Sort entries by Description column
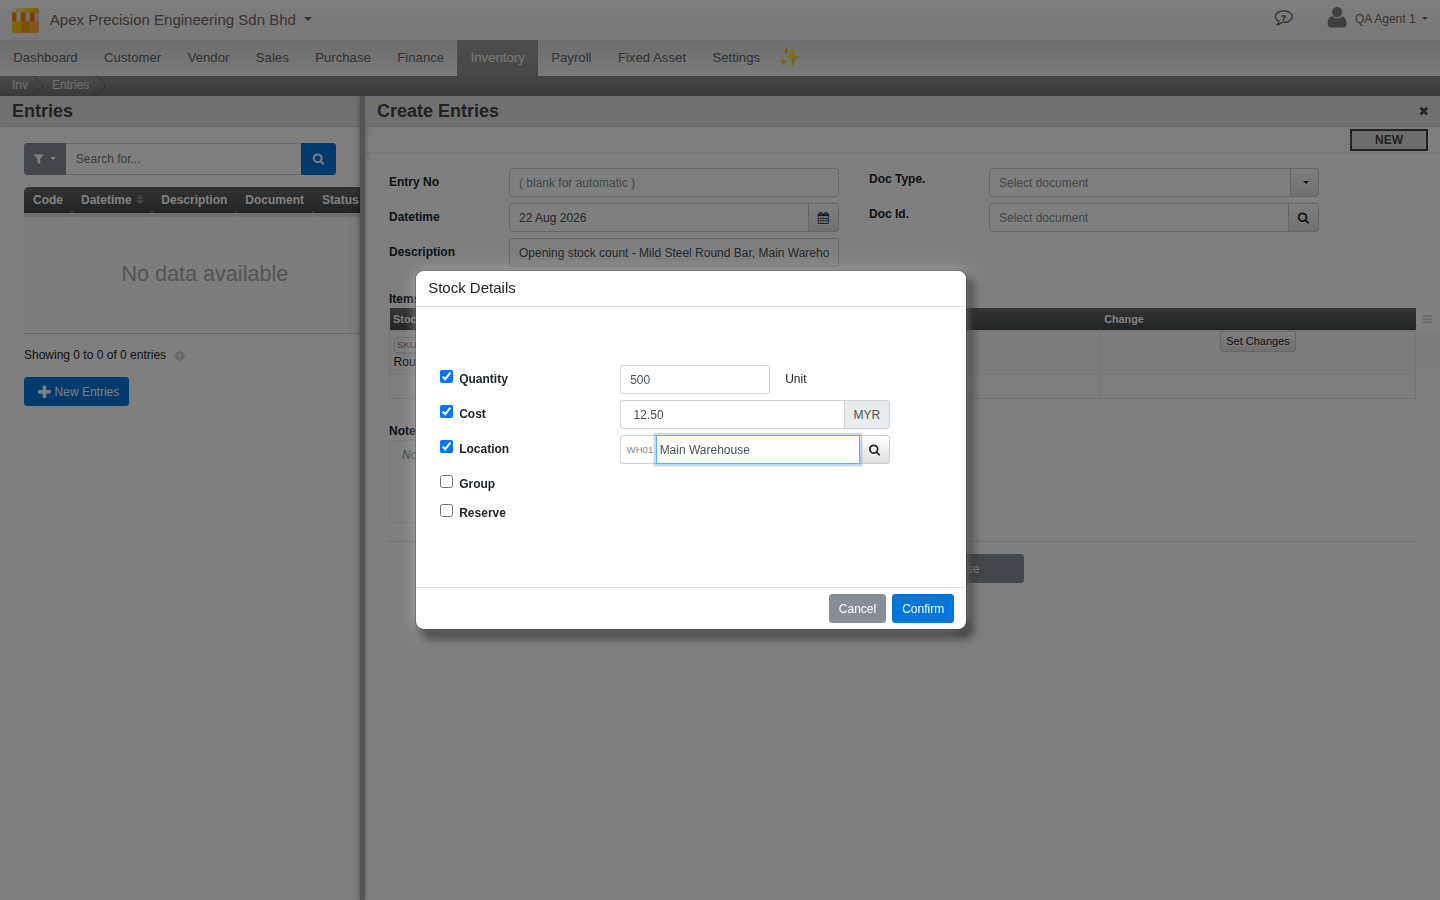The width and height of the screenshot is (1440, 900). pos(194,200)
